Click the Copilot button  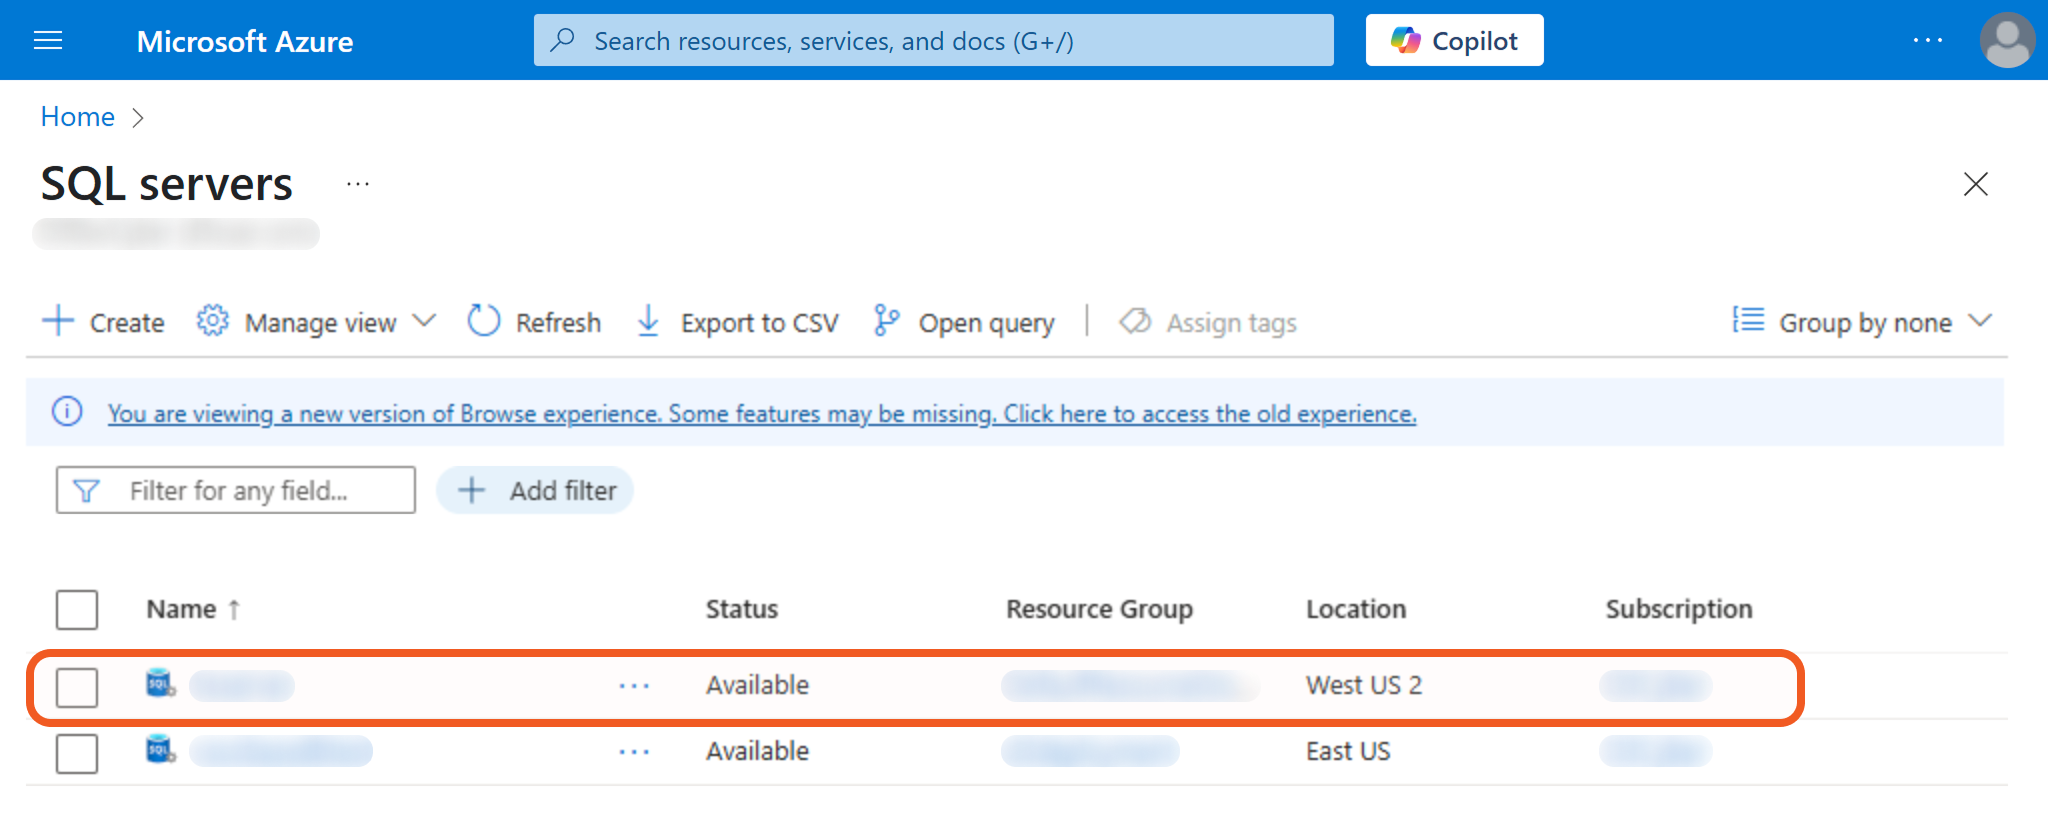(x=1454, y=40)
